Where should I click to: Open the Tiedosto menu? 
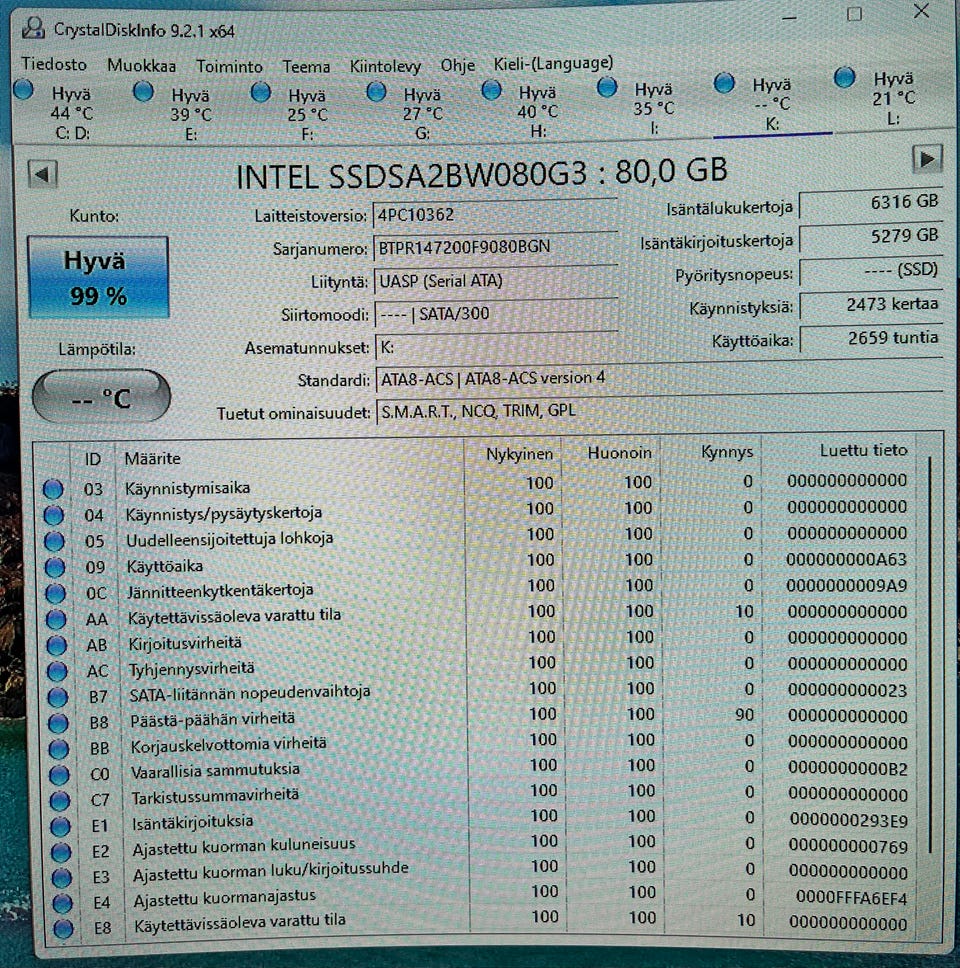(x=54, y=64)
